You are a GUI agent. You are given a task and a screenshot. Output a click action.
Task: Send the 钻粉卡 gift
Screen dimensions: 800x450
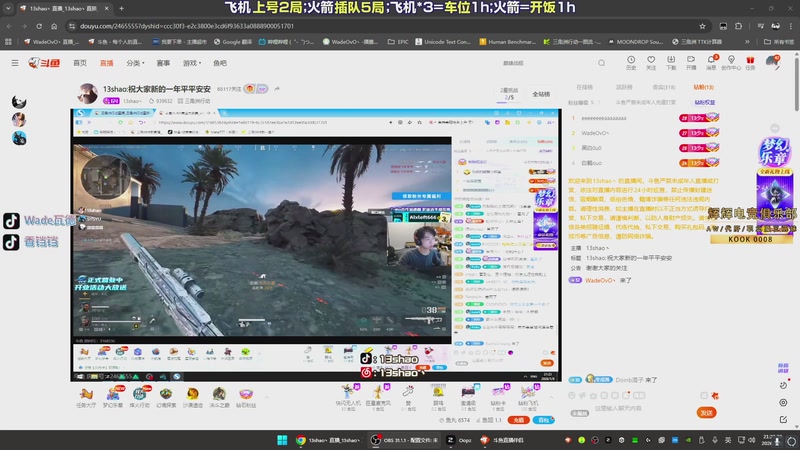point(498,397)
